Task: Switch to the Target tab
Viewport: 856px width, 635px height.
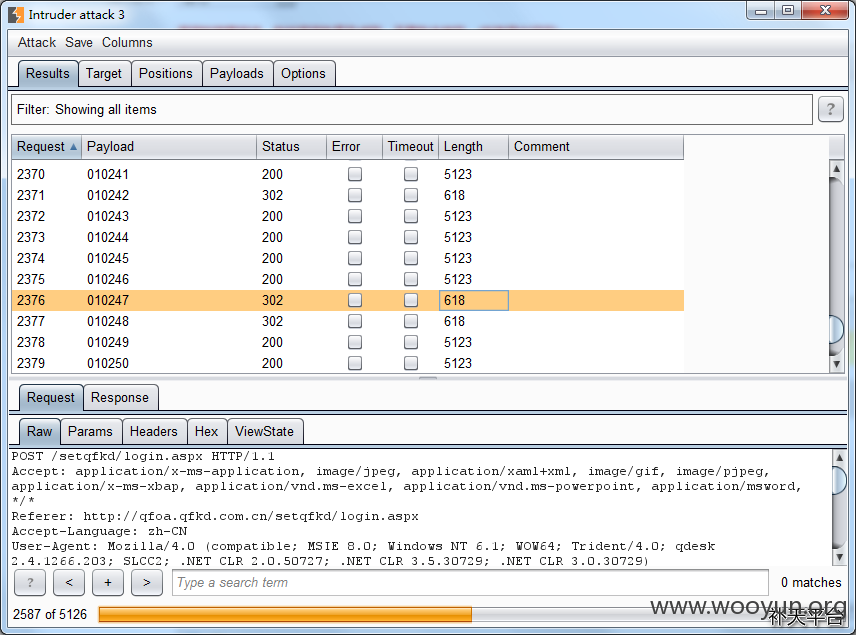Action: tap(104, 74)
